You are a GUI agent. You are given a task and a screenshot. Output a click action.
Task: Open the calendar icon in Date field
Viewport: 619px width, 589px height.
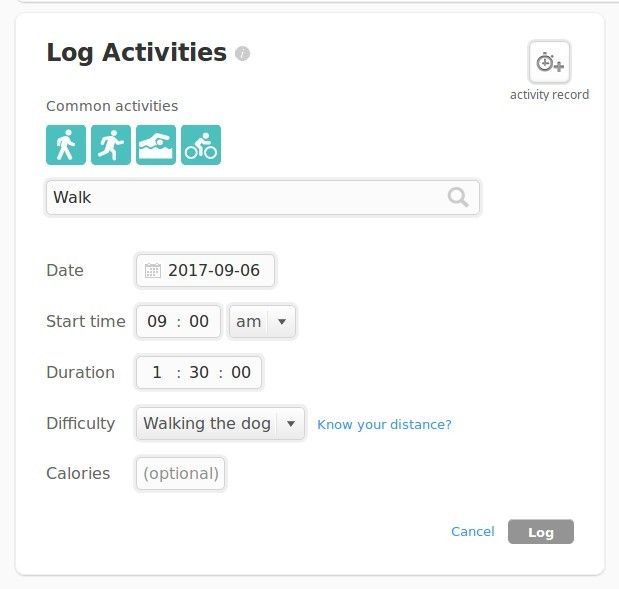153,270
